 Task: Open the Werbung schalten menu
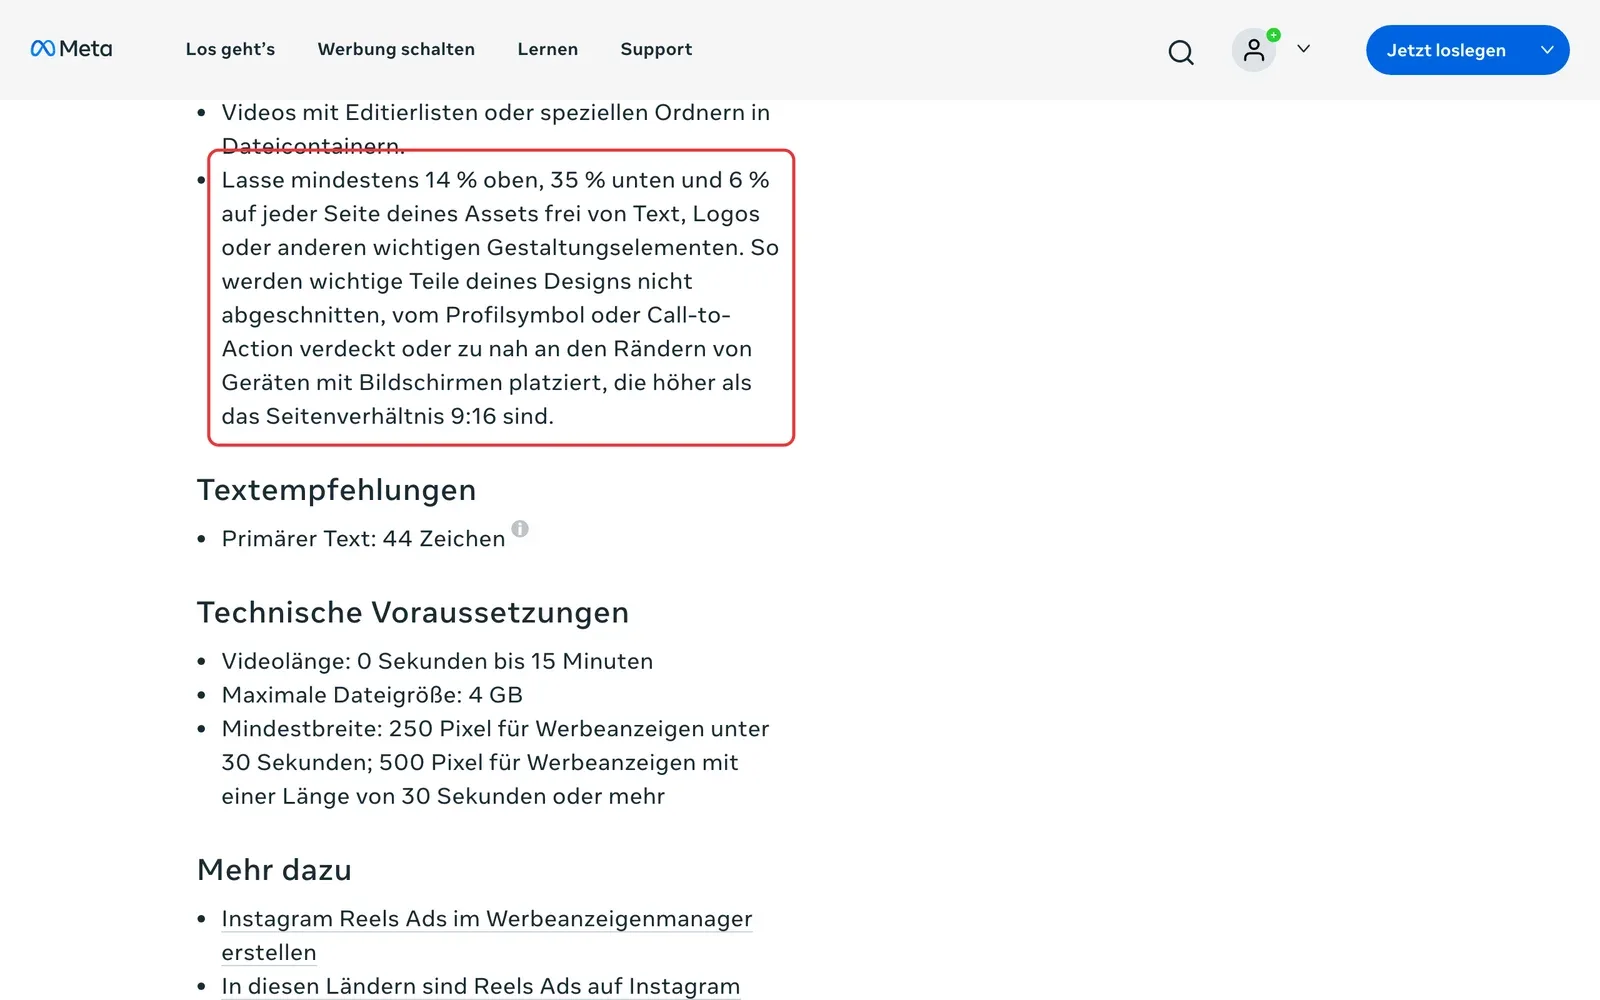tap(396, 49)
